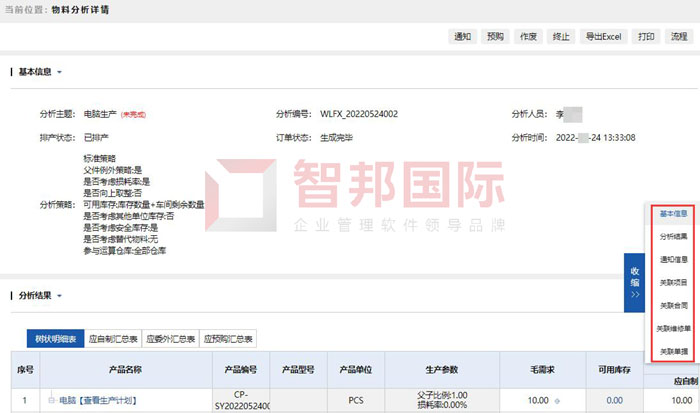700x413 pixels.
Task: Collapse the 基本信息 section arrow
Action: click(59, 72)
